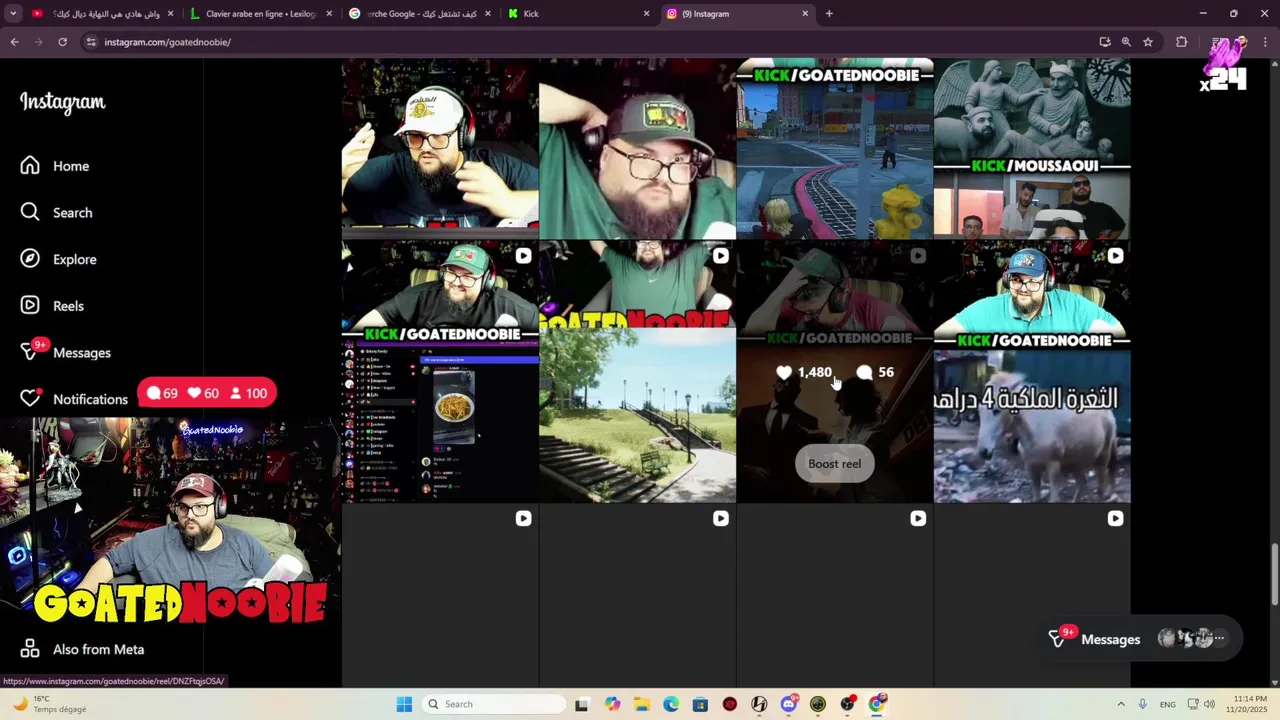Open the park stairs scenery reel
The width and height of the screenshot is (1280, 720).
pyautogui.click(x=637, y=372)
